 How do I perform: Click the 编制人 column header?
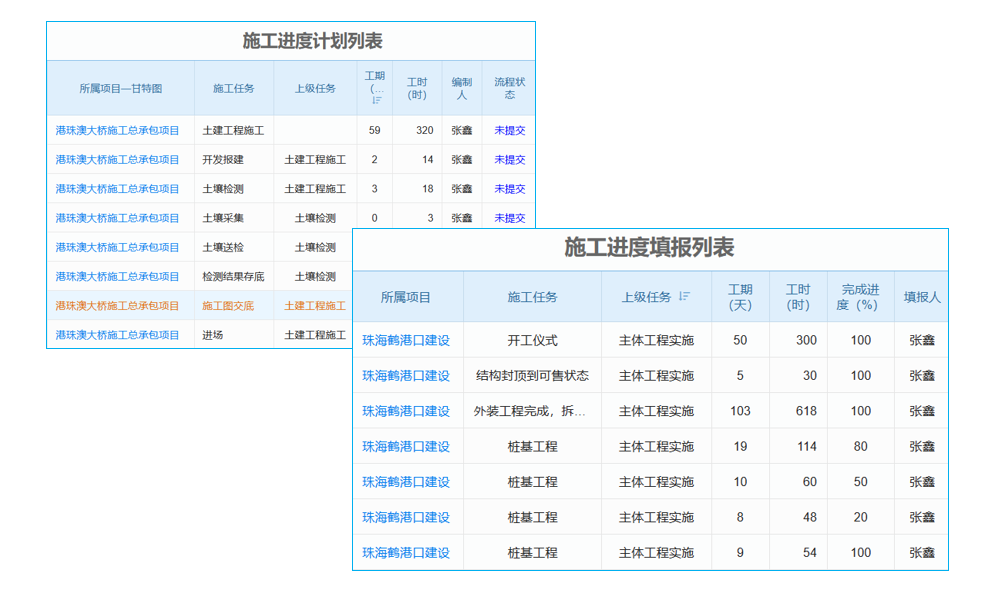(x=461, y=88)
